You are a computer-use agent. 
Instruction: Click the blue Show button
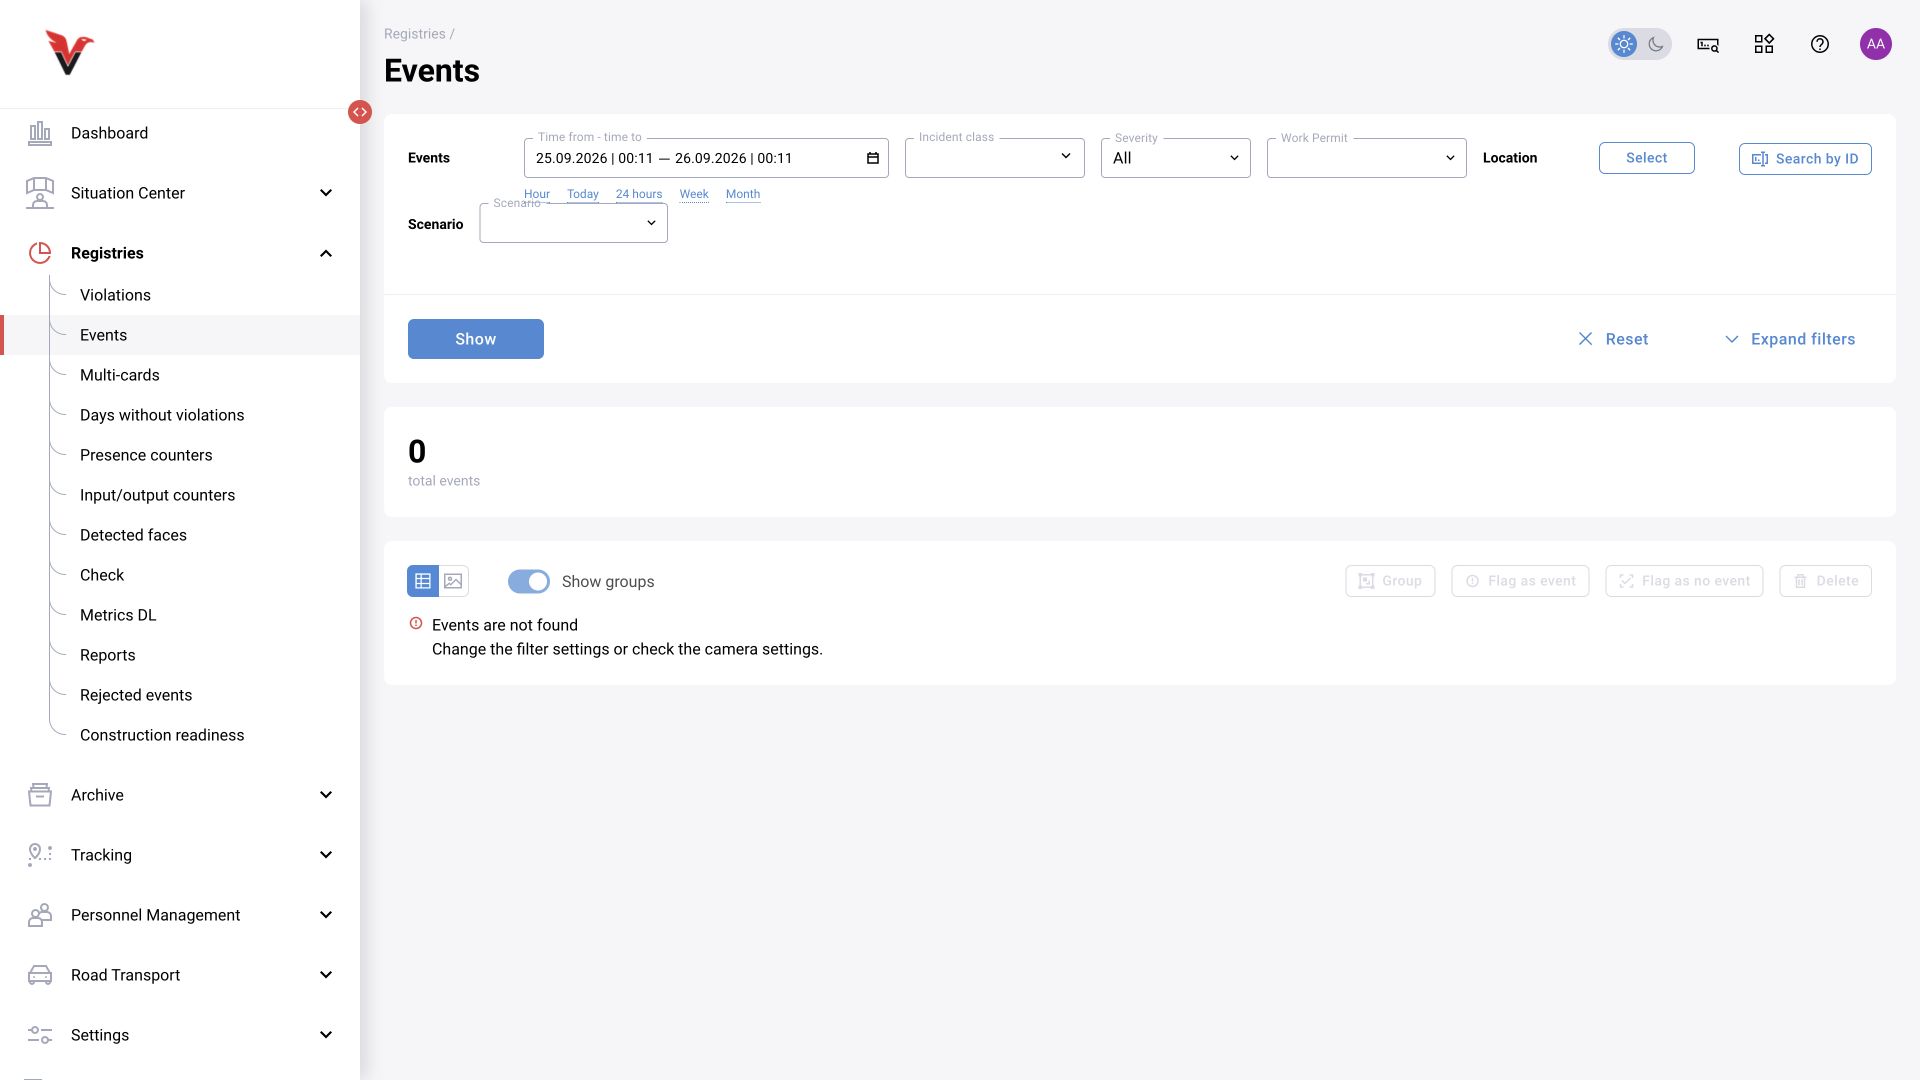(x=476, y=339)
